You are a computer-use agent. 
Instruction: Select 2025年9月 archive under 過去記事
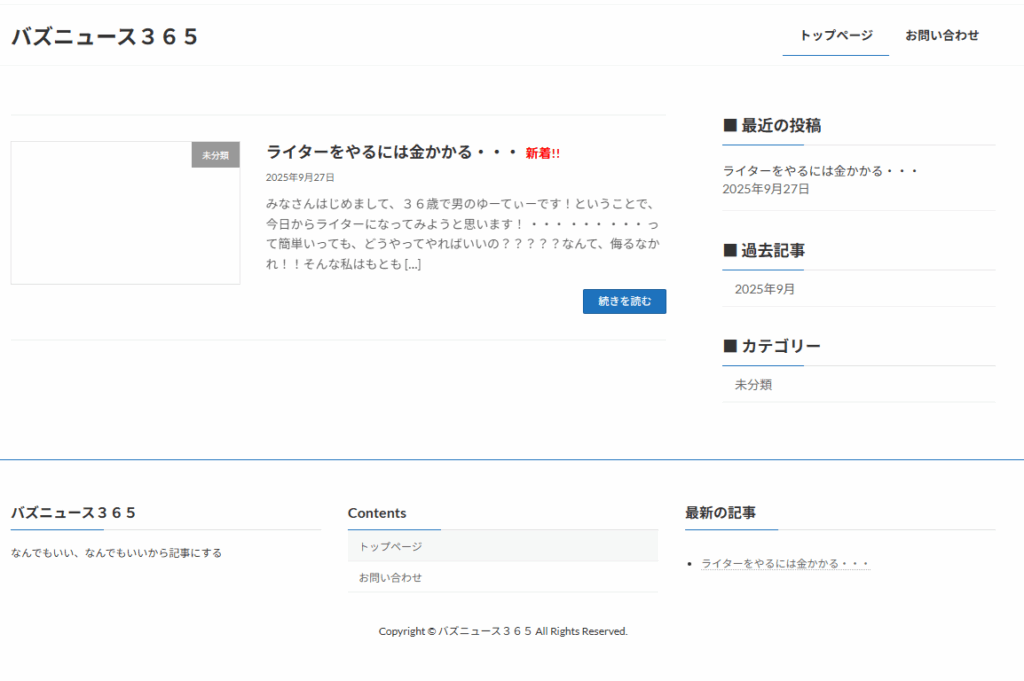765,289
